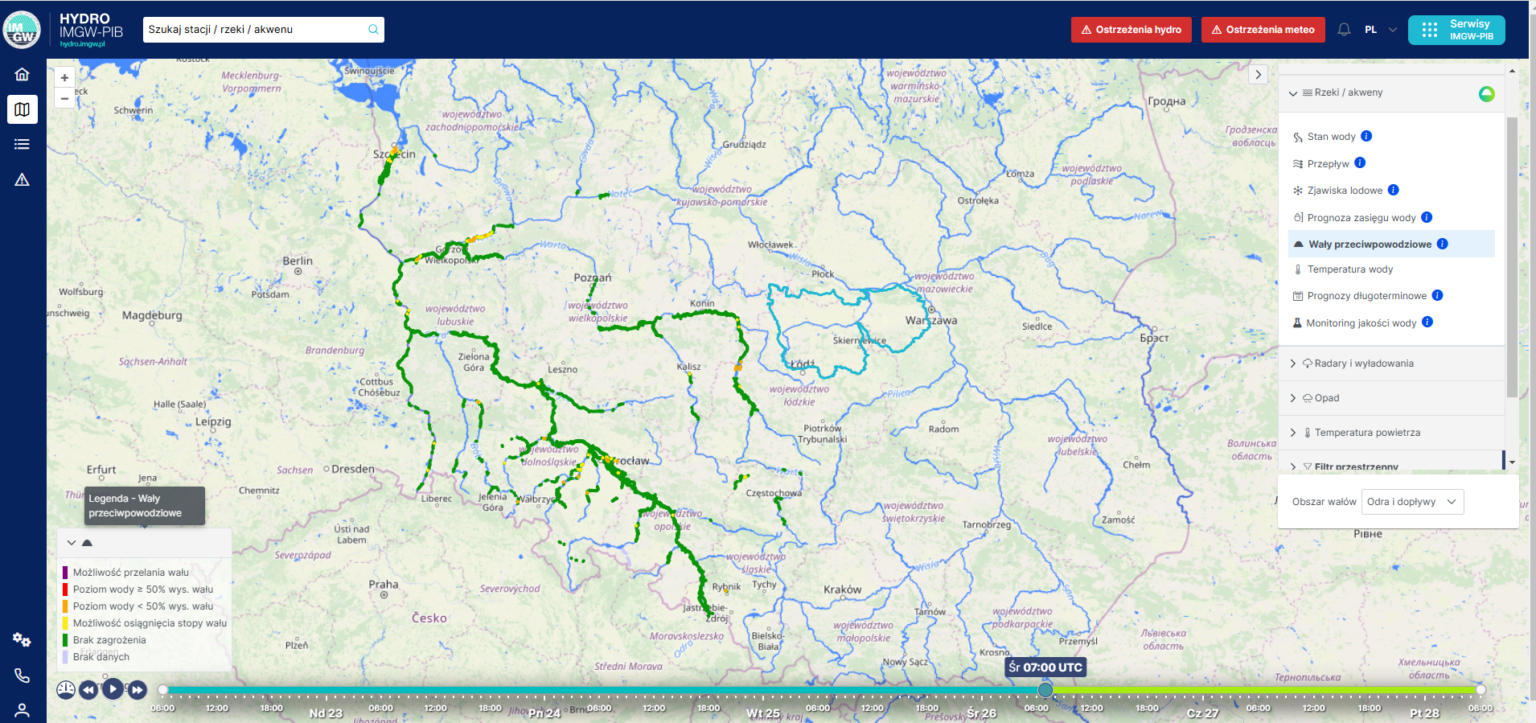Open the hydro.imgw.pl logo link
1536x723 pixels.
[90, 29]
